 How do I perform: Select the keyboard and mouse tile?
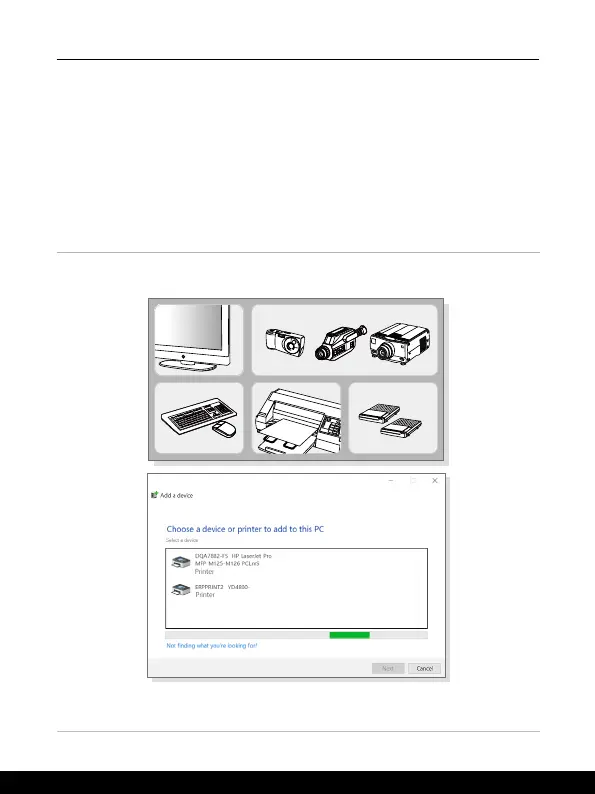coord(199,418)
